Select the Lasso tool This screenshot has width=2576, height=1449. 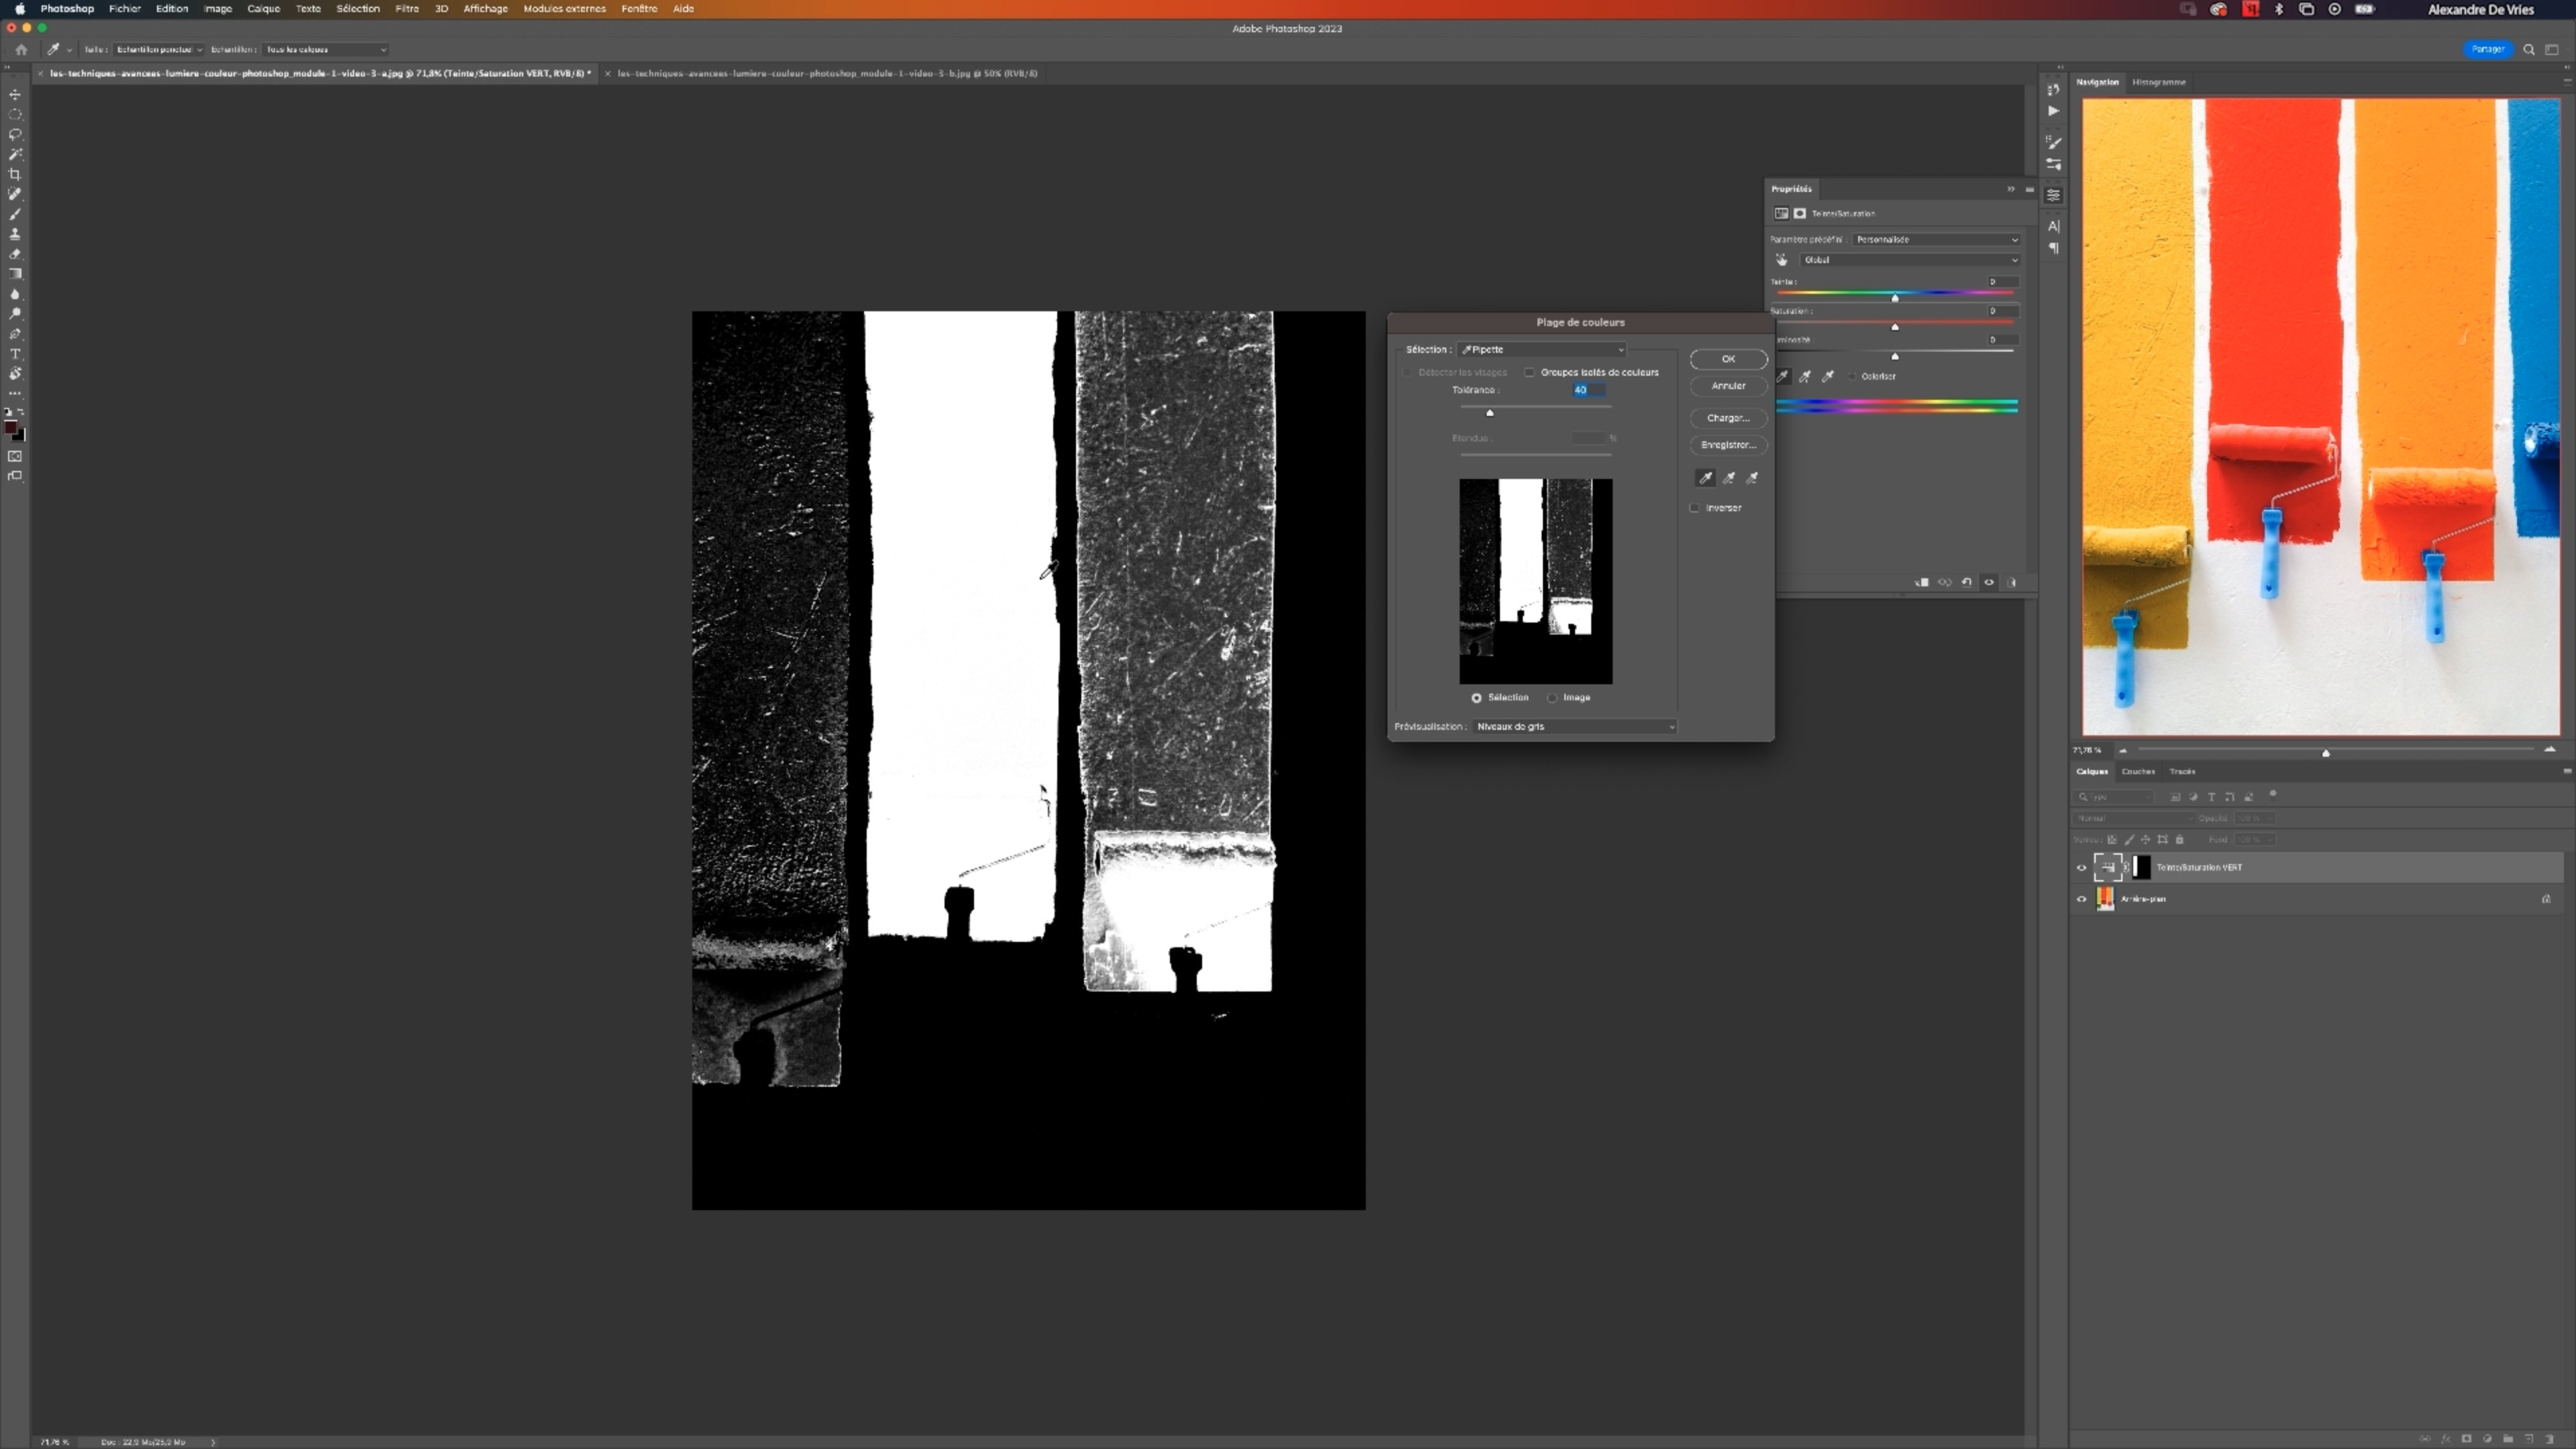(x=15, y=134)
